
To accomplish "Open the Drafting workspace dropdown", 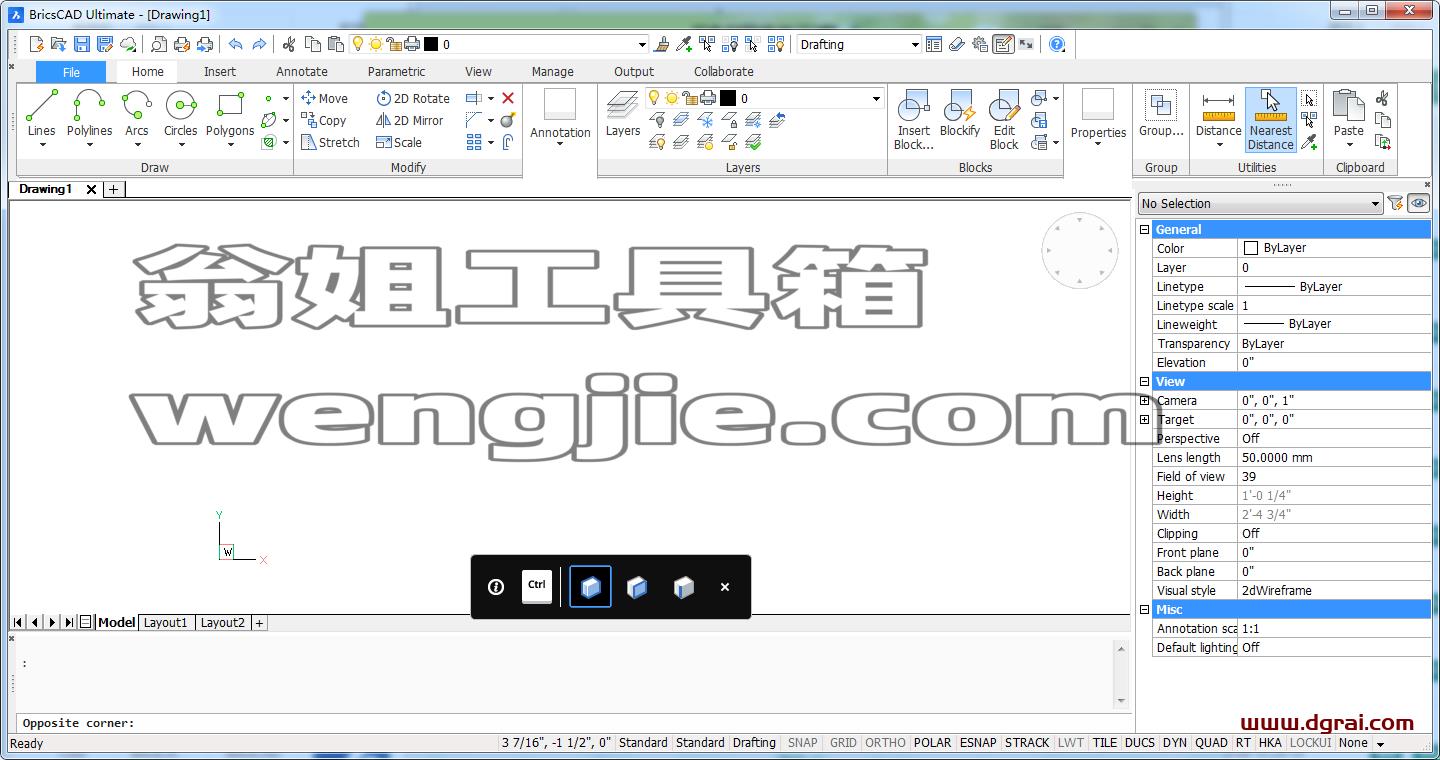I will click(915, 44).
